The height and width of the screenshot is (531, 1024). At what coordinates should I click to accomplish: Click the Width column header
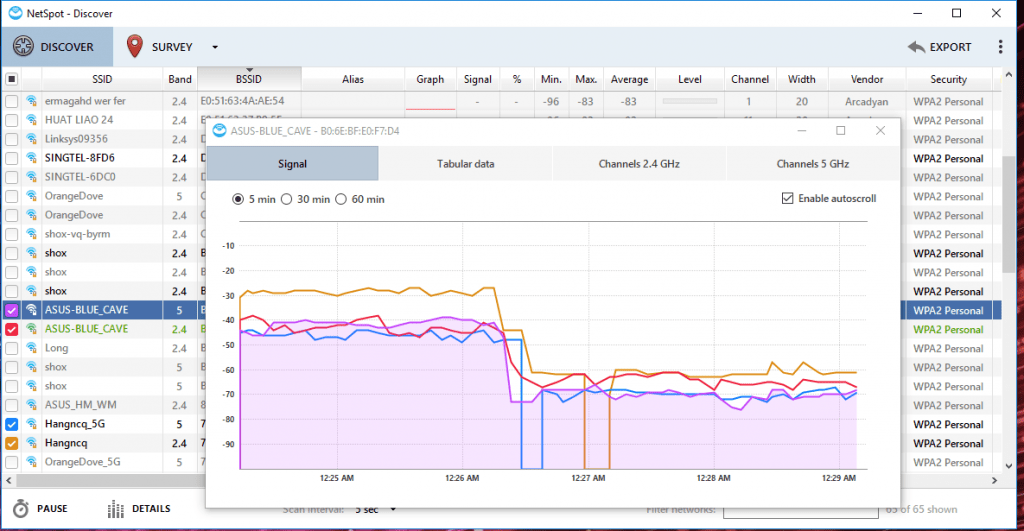801,79
